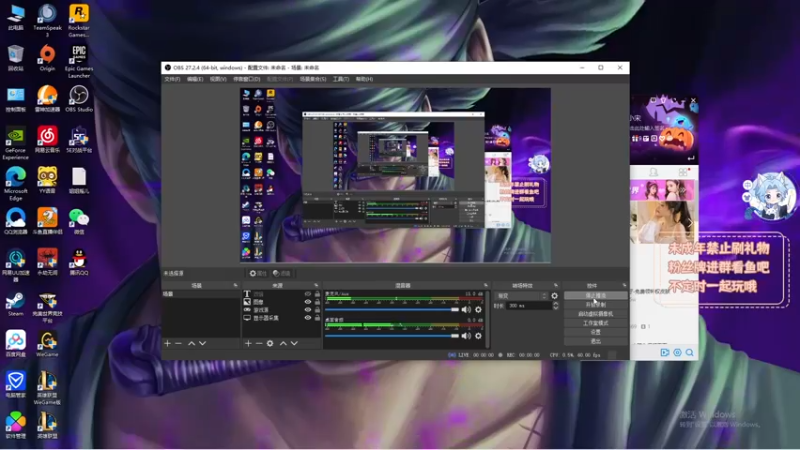This screenshot has height=450, width=800.
Task: Click the 桌面音频 volume slider
Action: point(392,336)
